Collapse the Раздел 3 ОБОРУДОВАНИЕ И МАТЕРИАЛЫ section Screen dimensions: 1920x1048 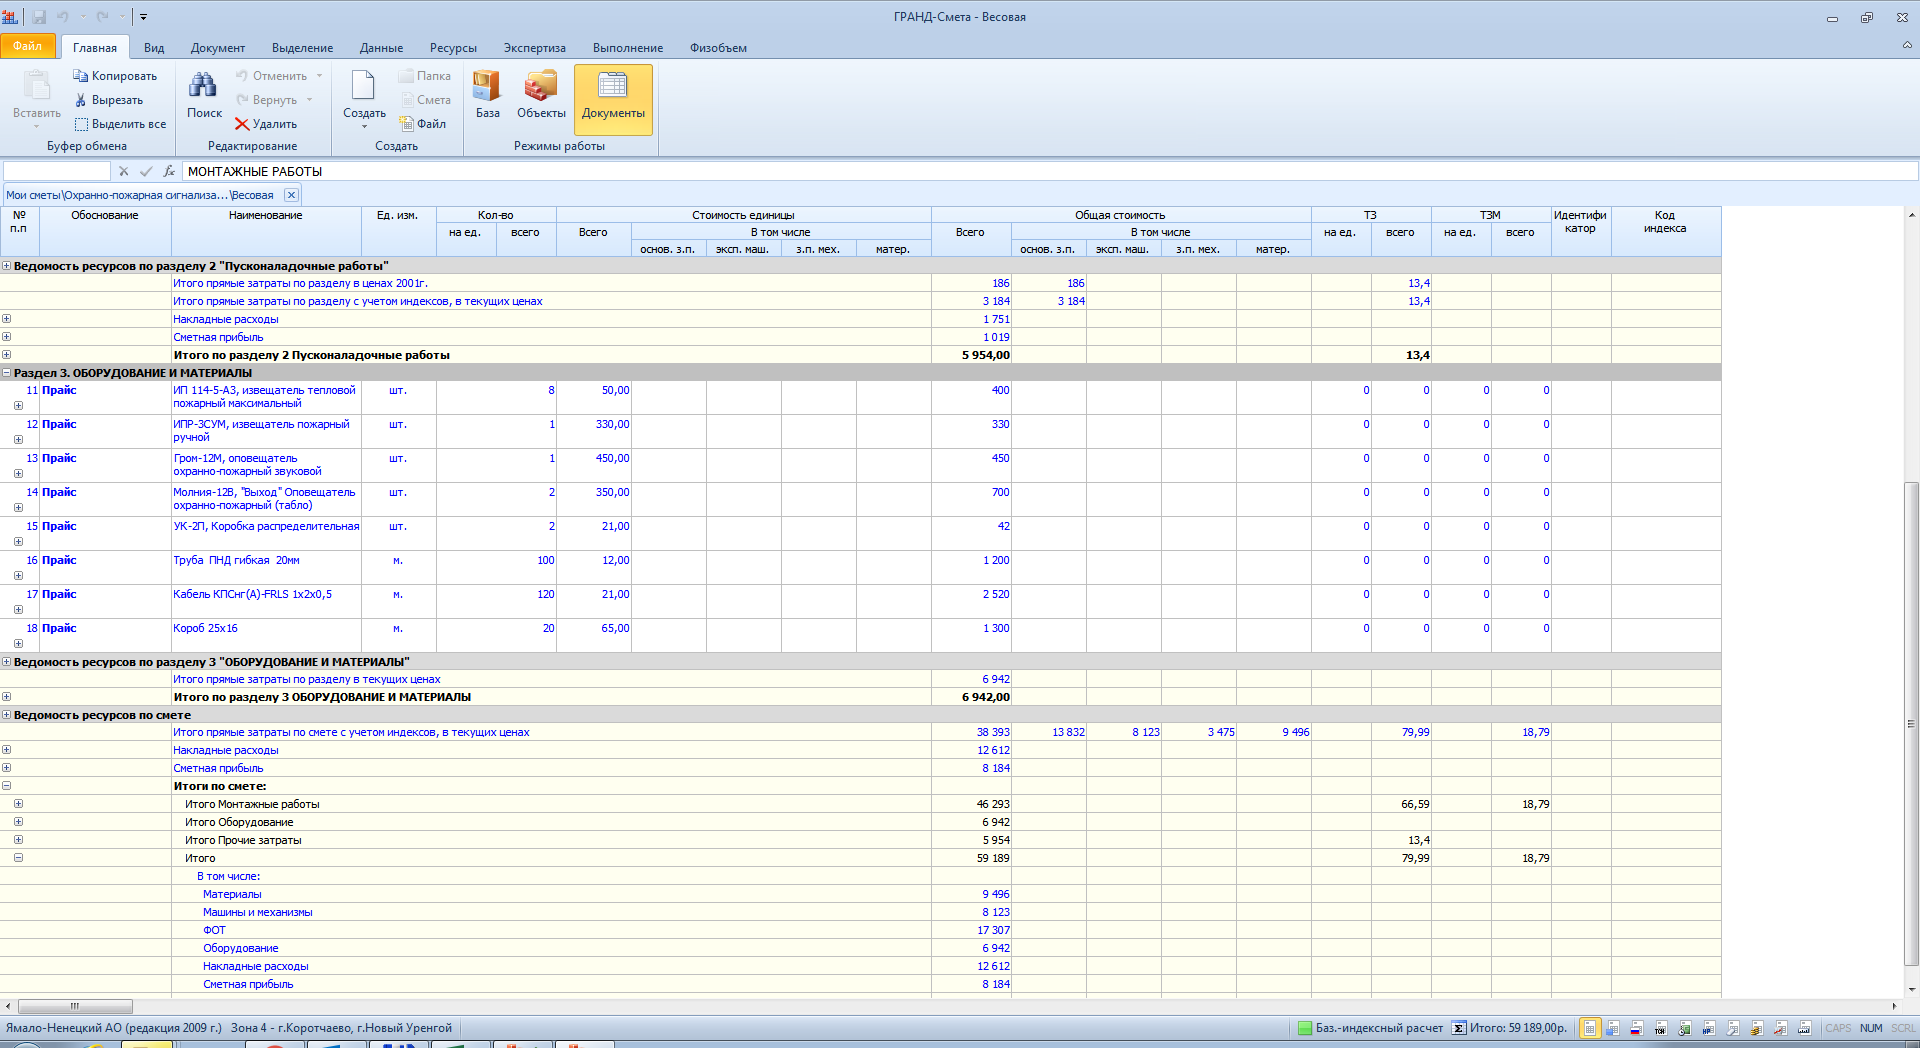point(7,373)
